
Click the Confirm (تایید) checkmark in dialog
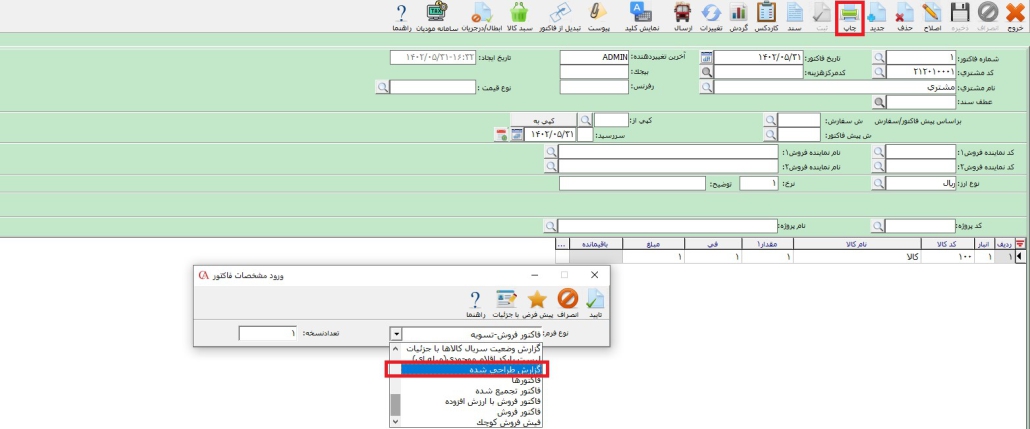coord(594,303)
